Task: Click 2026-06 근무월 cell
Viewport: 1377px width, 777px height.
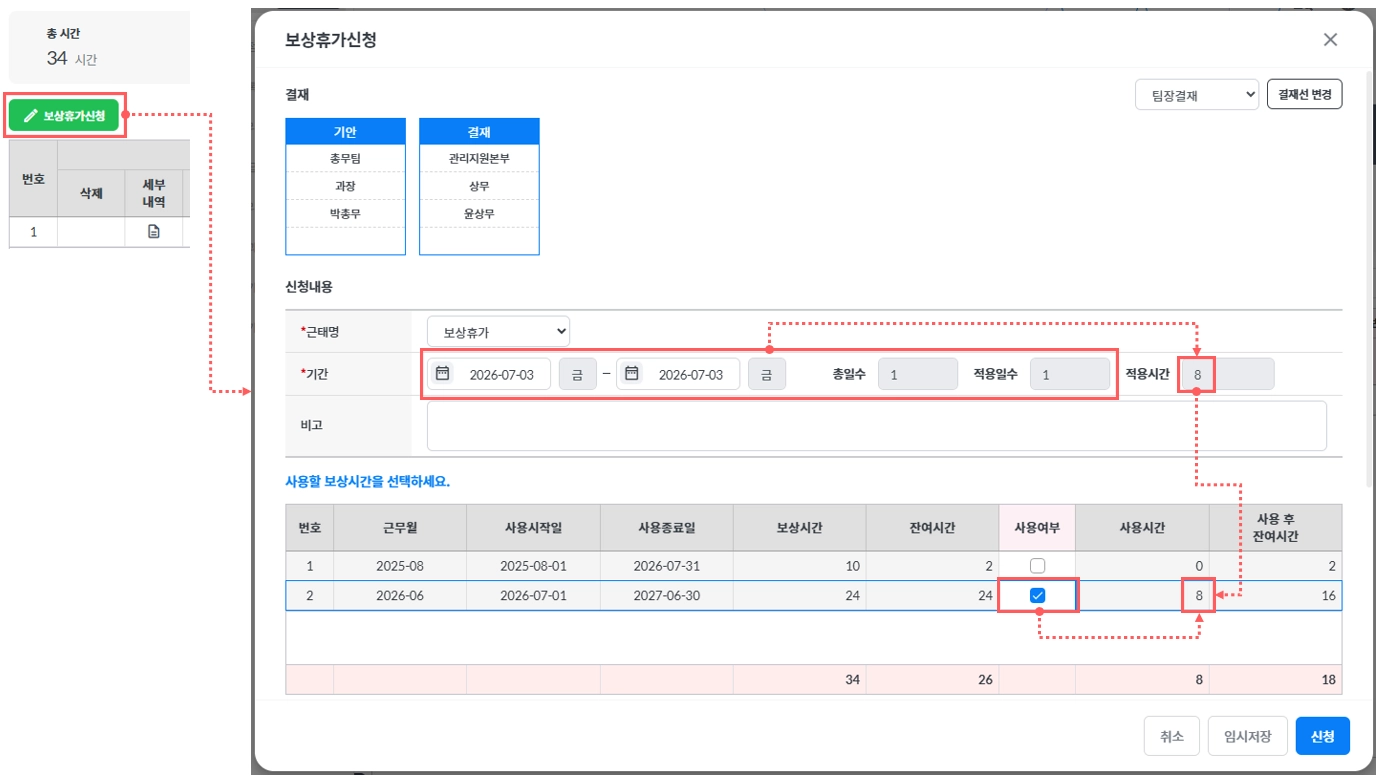Action: coord(400,596)
